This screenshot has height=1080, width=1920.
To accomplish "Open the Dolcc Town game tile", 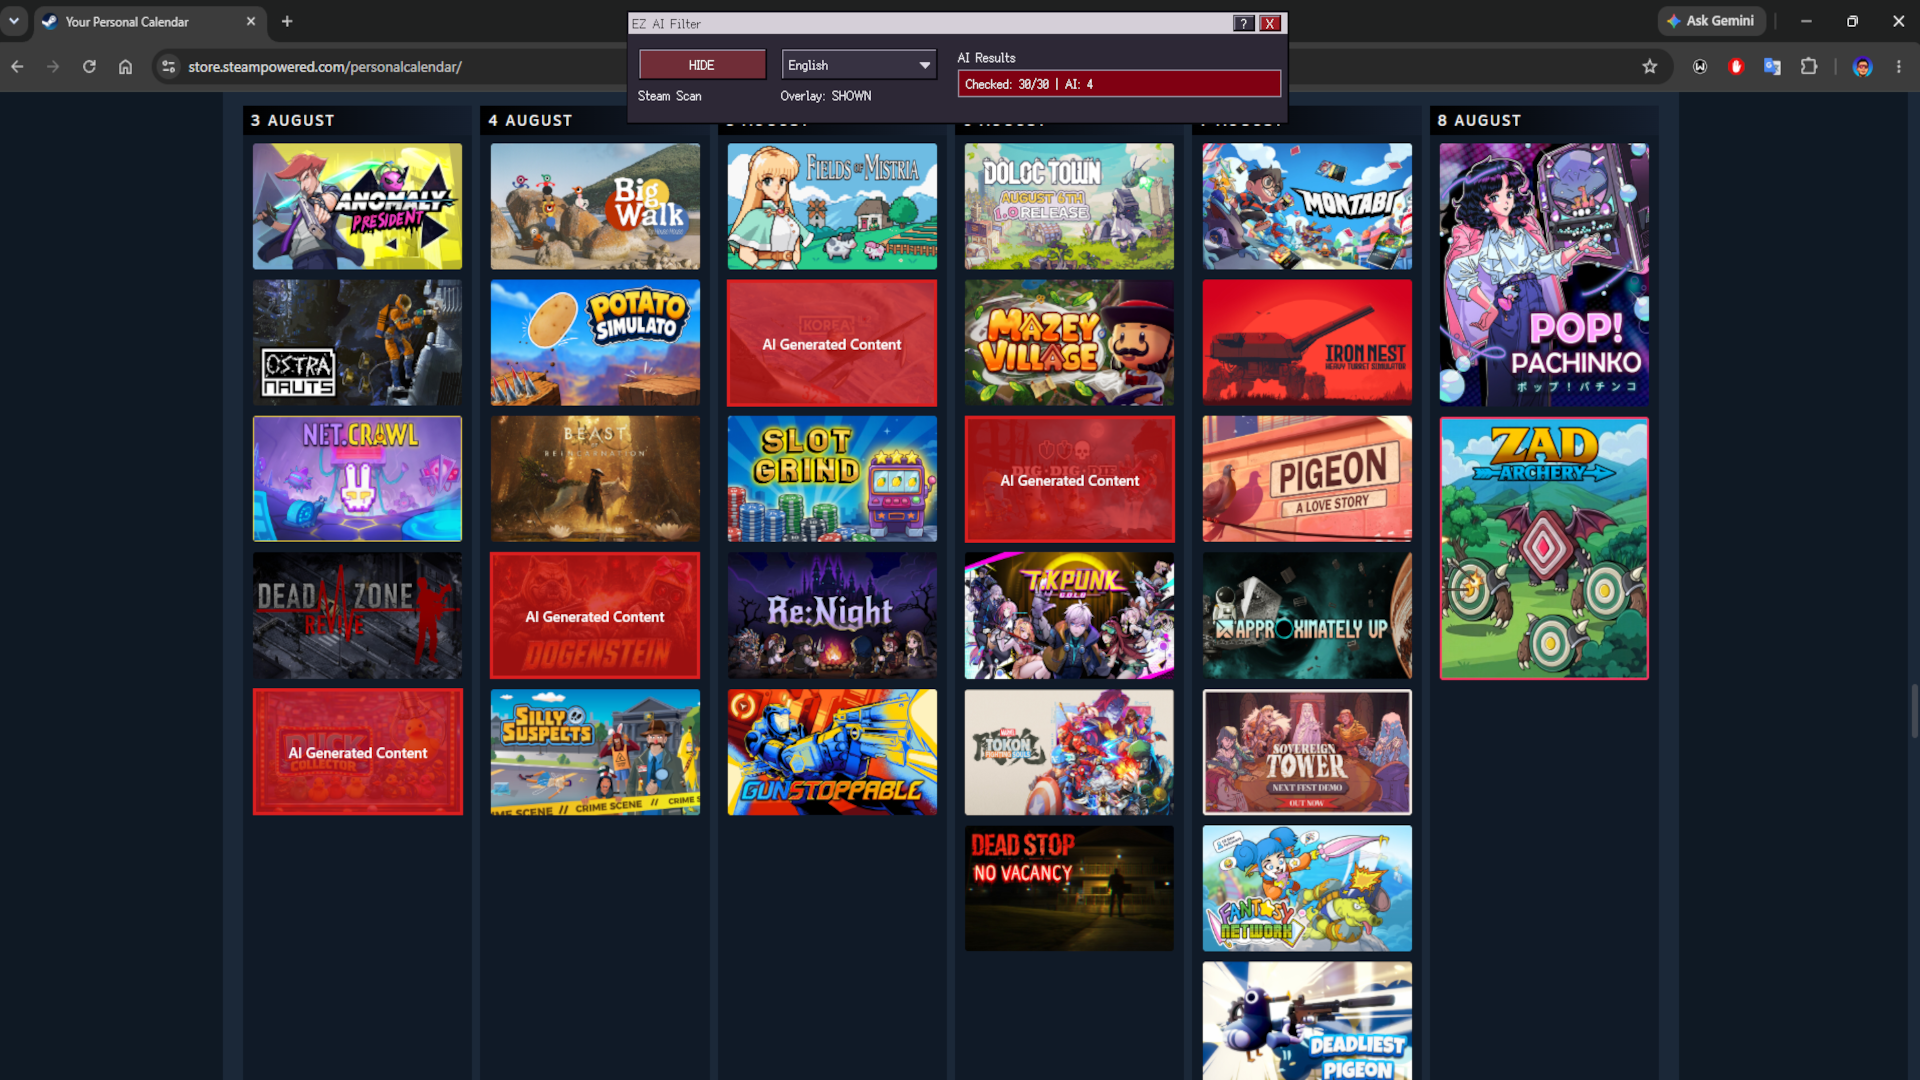I will click(1069, 206).
